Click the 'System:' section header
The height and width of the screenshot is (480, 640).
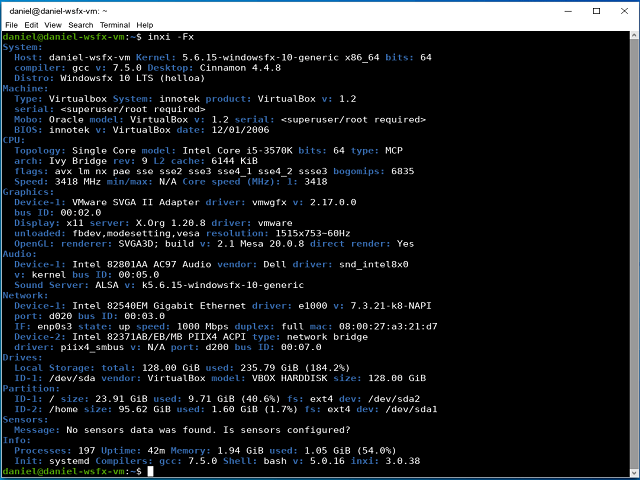24,47
